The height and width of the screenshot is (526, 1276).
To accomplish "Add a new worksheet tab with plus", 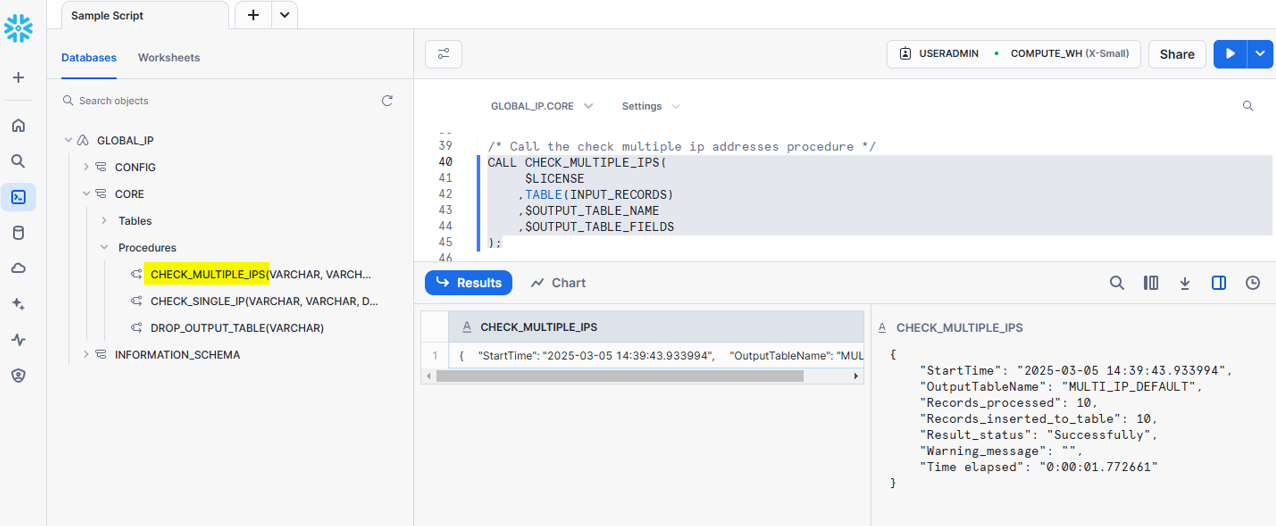I will coord(253,15).
